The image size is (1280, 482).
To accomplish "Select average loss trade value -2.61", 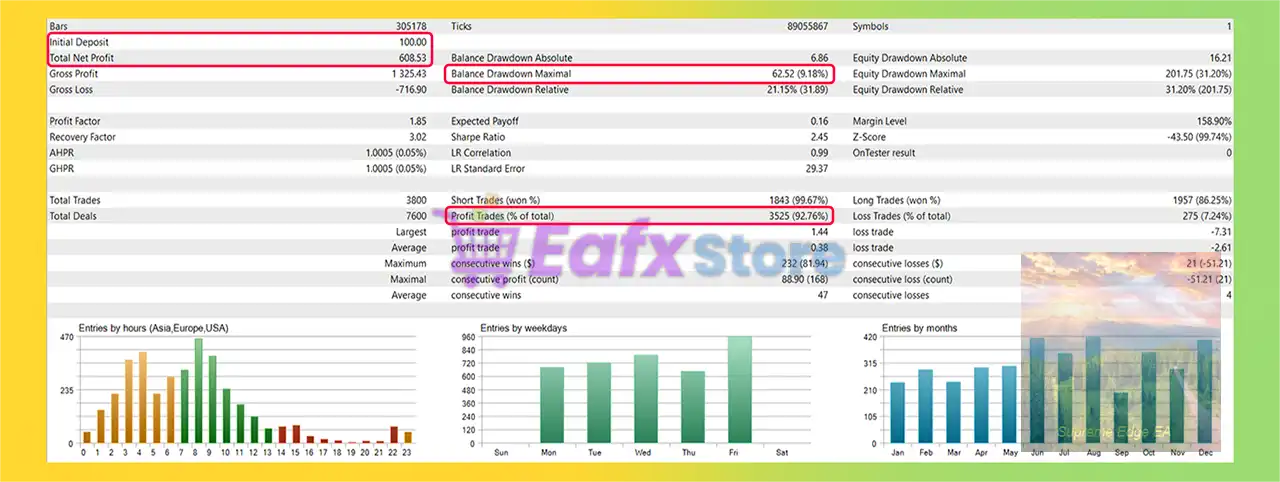I will [x=1220, y=248].
